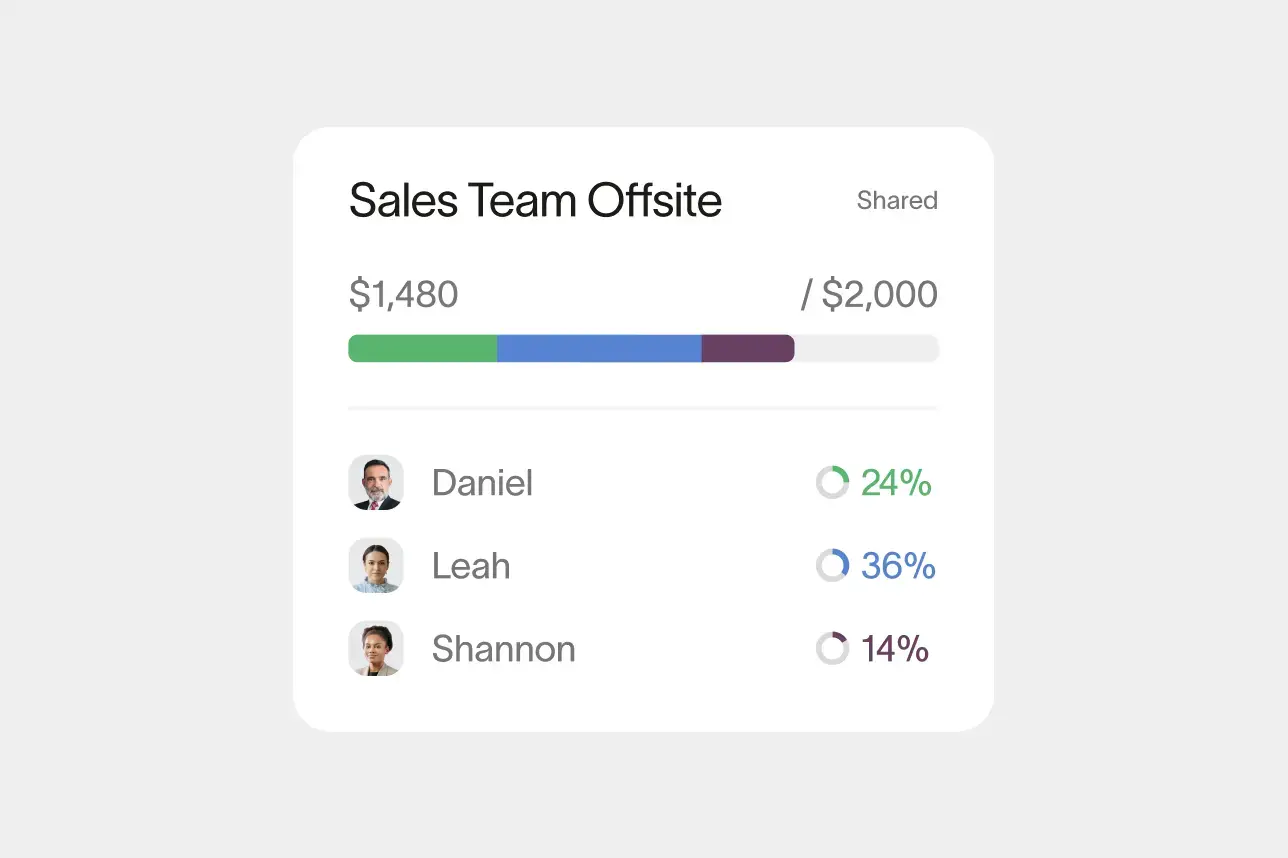Expand details for Leah's contribution row
This screenshot has height=858, width=1288.
470,566
